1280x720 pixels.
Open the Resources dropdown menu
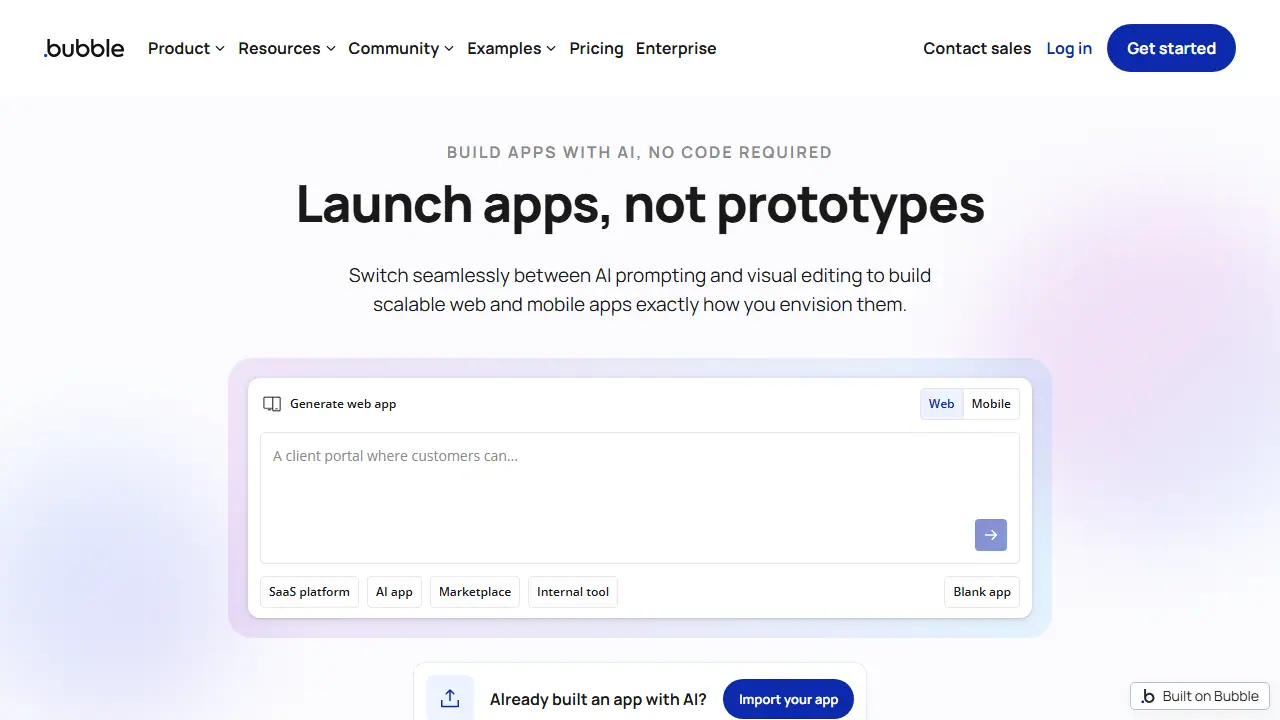286,48
